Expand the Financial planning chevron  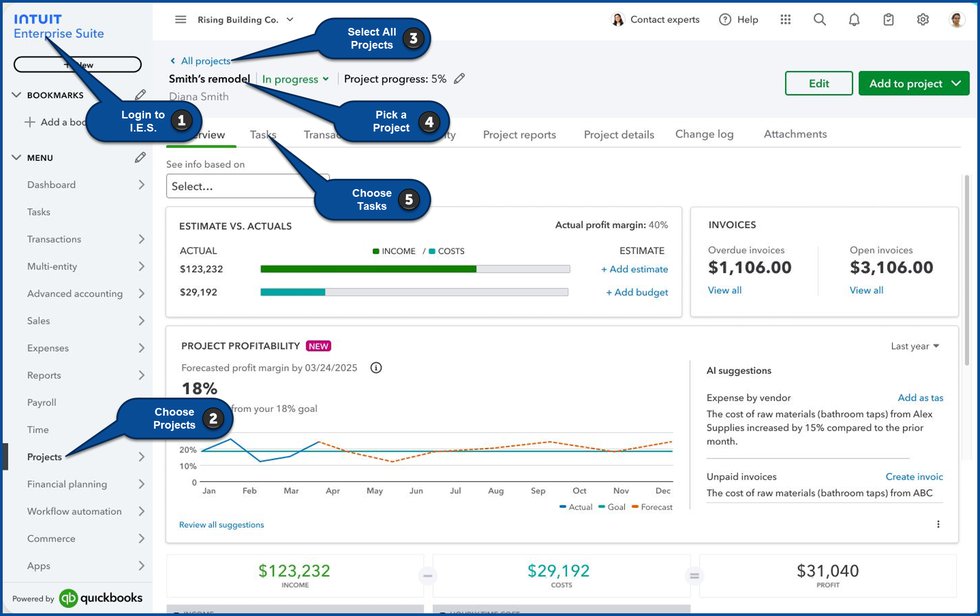click(x=141, y=484)
